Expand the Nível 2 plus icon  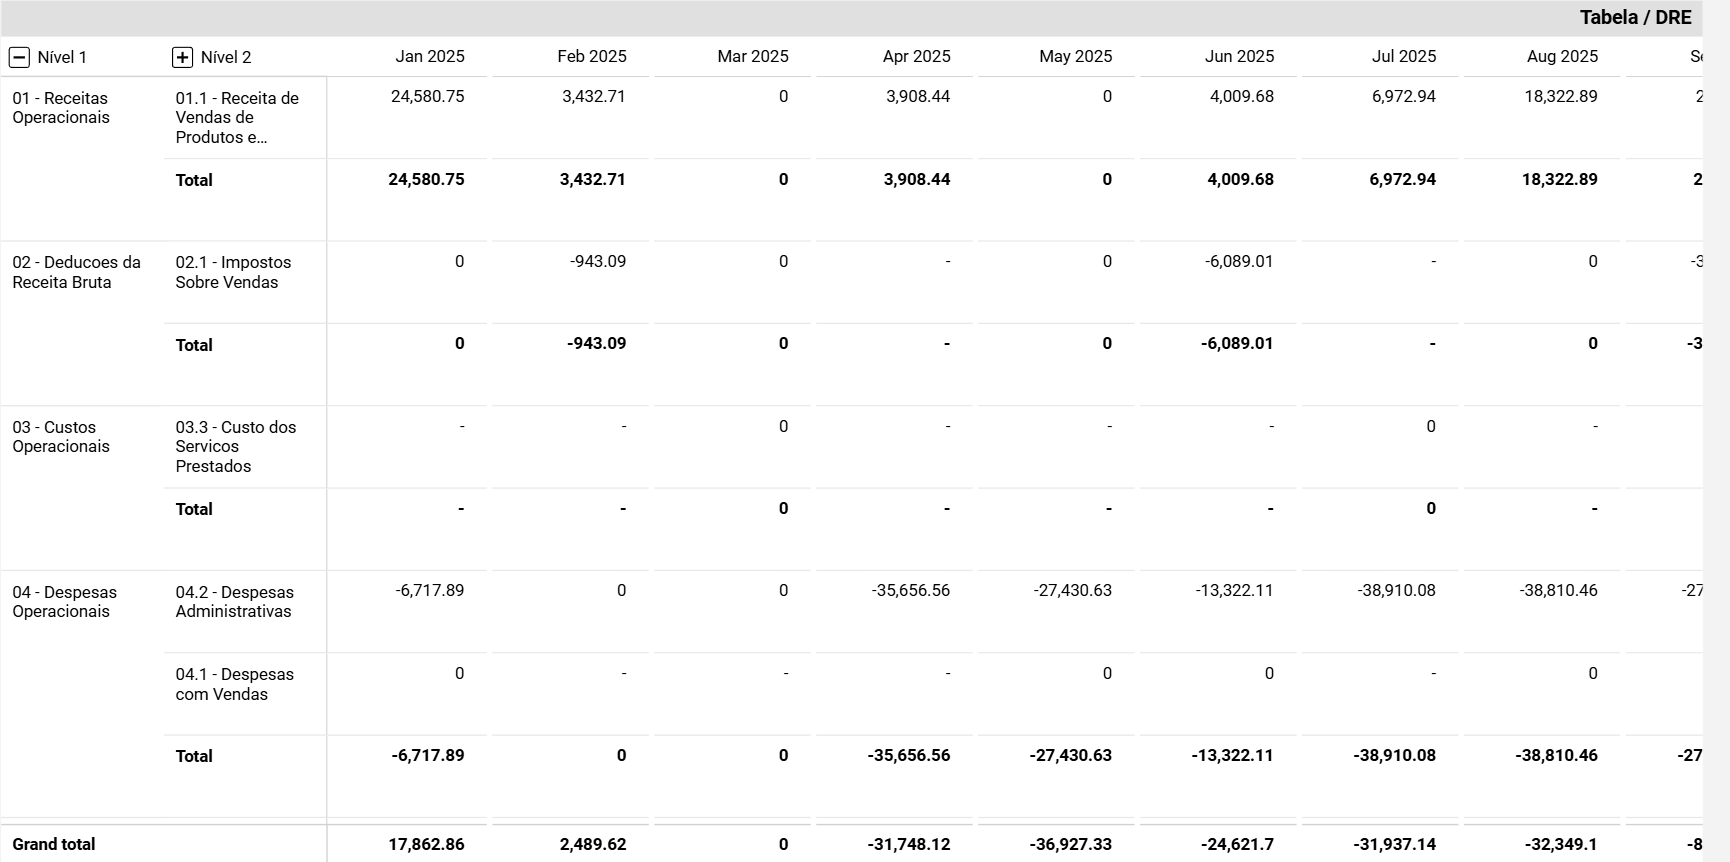182,58
